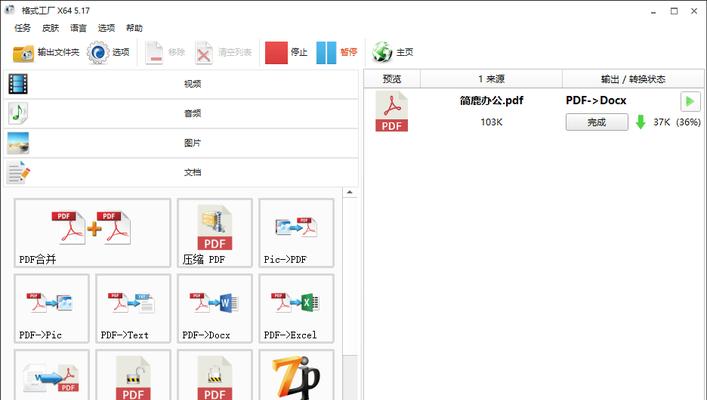The height and width of the screenshot is (400, 707).
Task: Click the PDF preview thumbnail of the task
Action: 391,111
